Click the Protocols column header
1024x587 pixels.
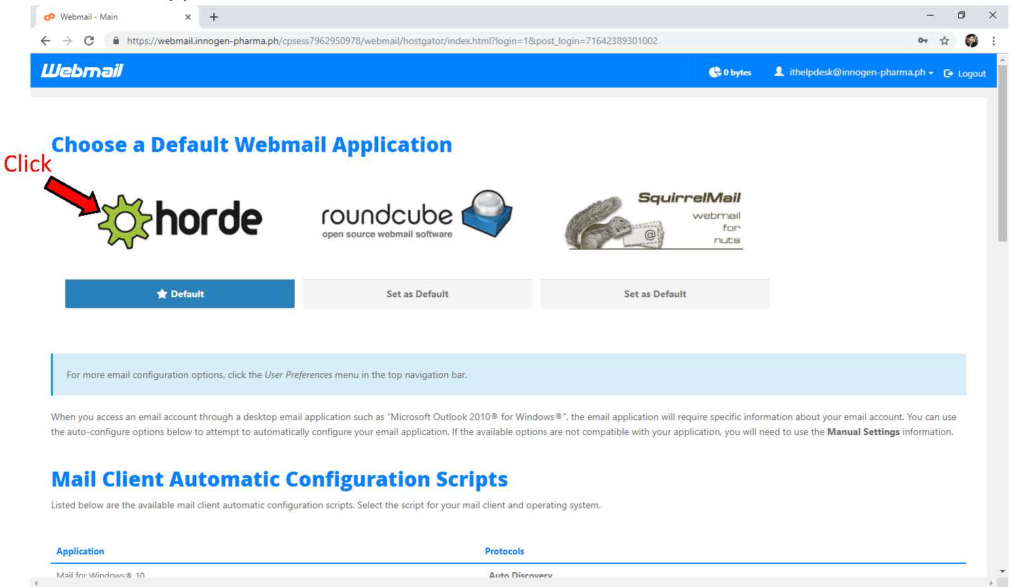pos(504,551)
